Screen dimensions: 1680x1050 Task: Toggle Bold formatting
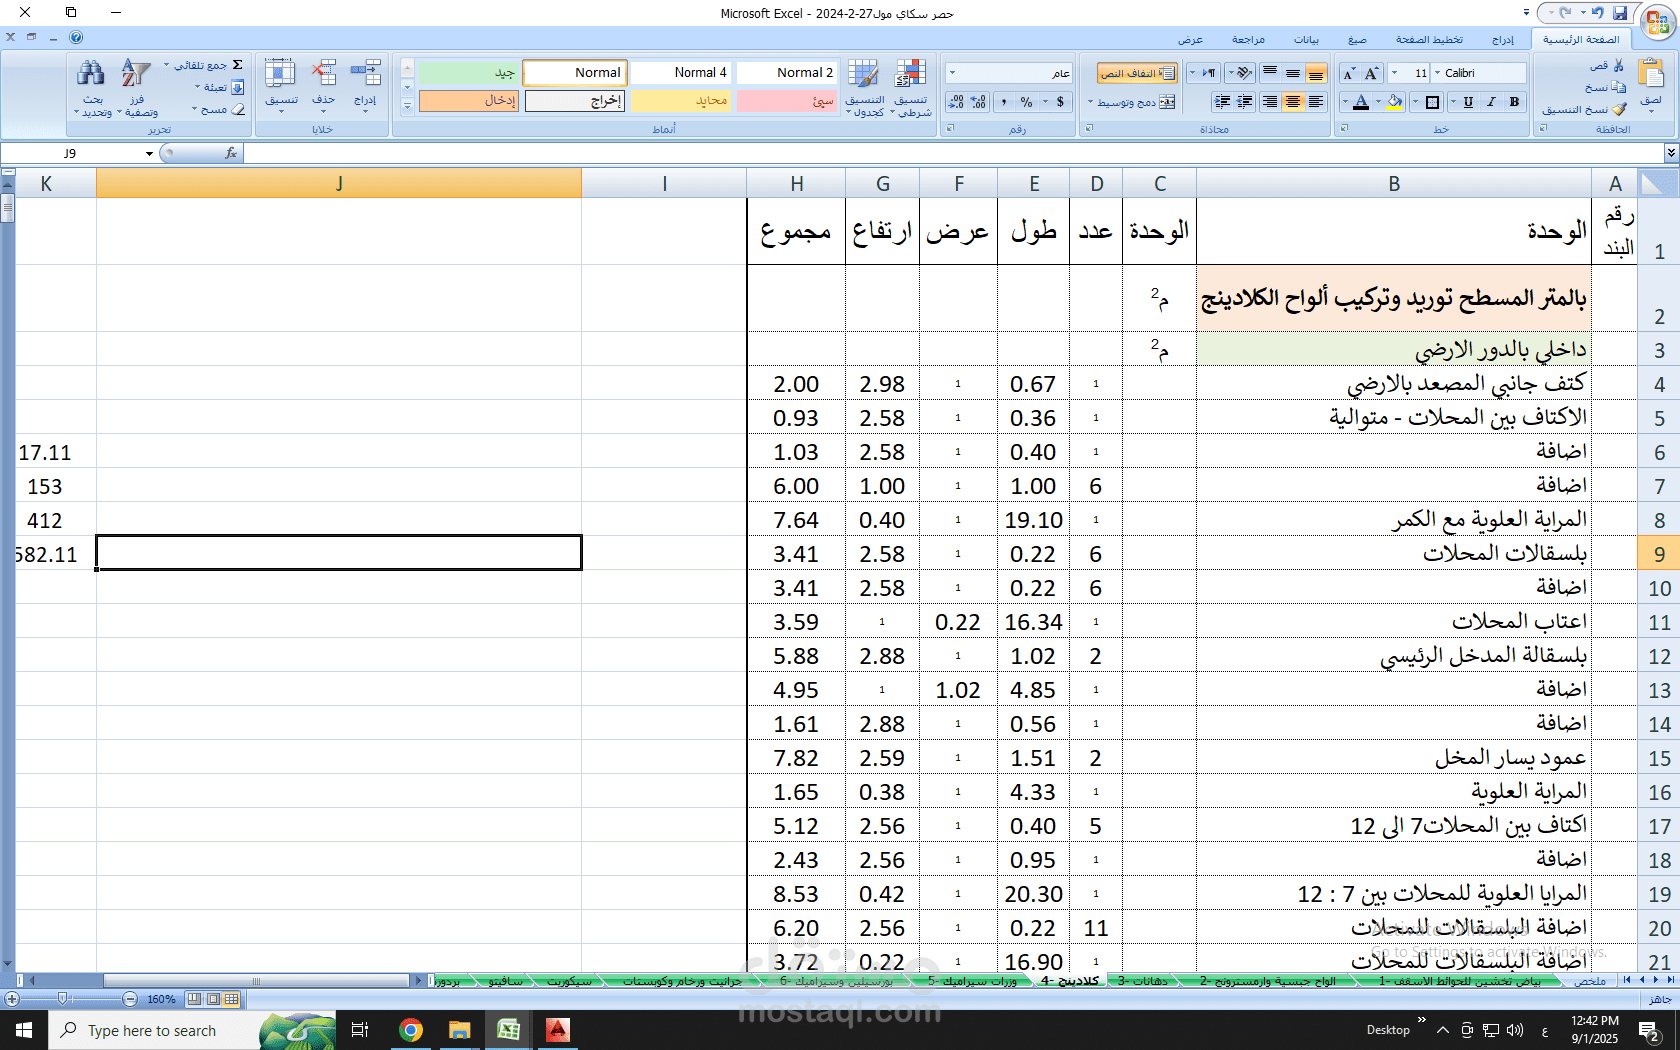1514,102
